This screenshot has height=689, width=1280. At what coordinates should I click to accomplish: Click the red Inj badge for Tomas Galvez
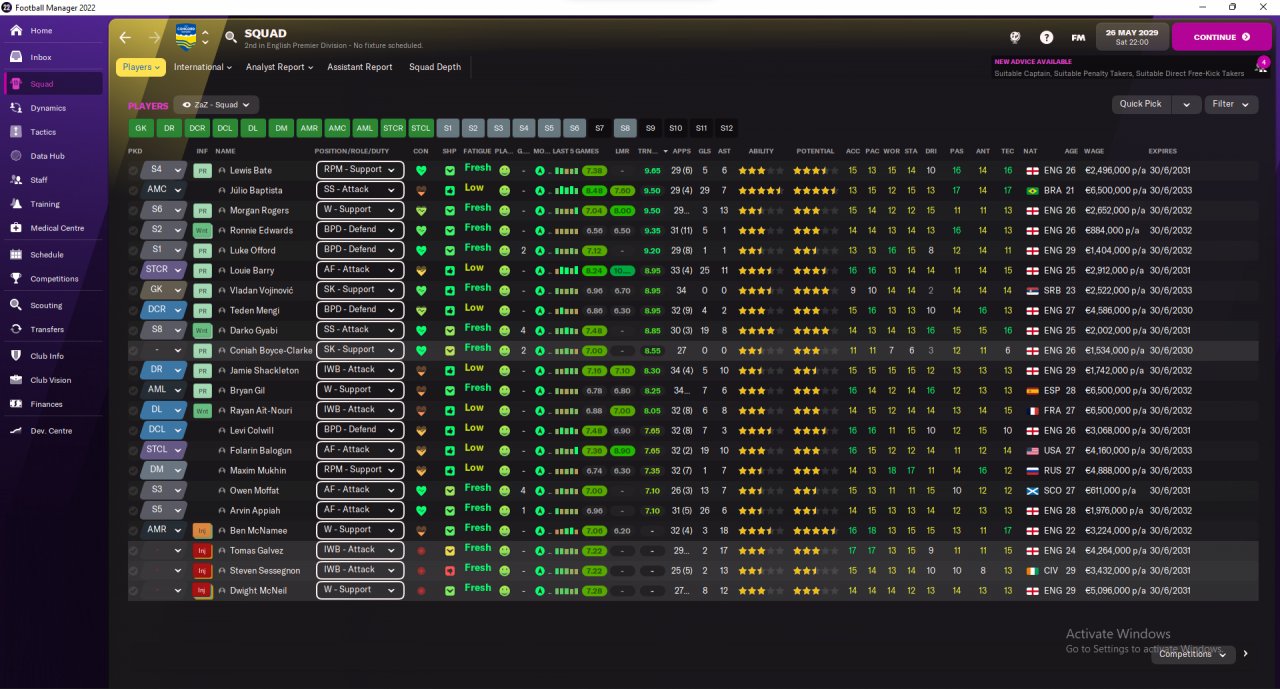(x=202, y=551)
